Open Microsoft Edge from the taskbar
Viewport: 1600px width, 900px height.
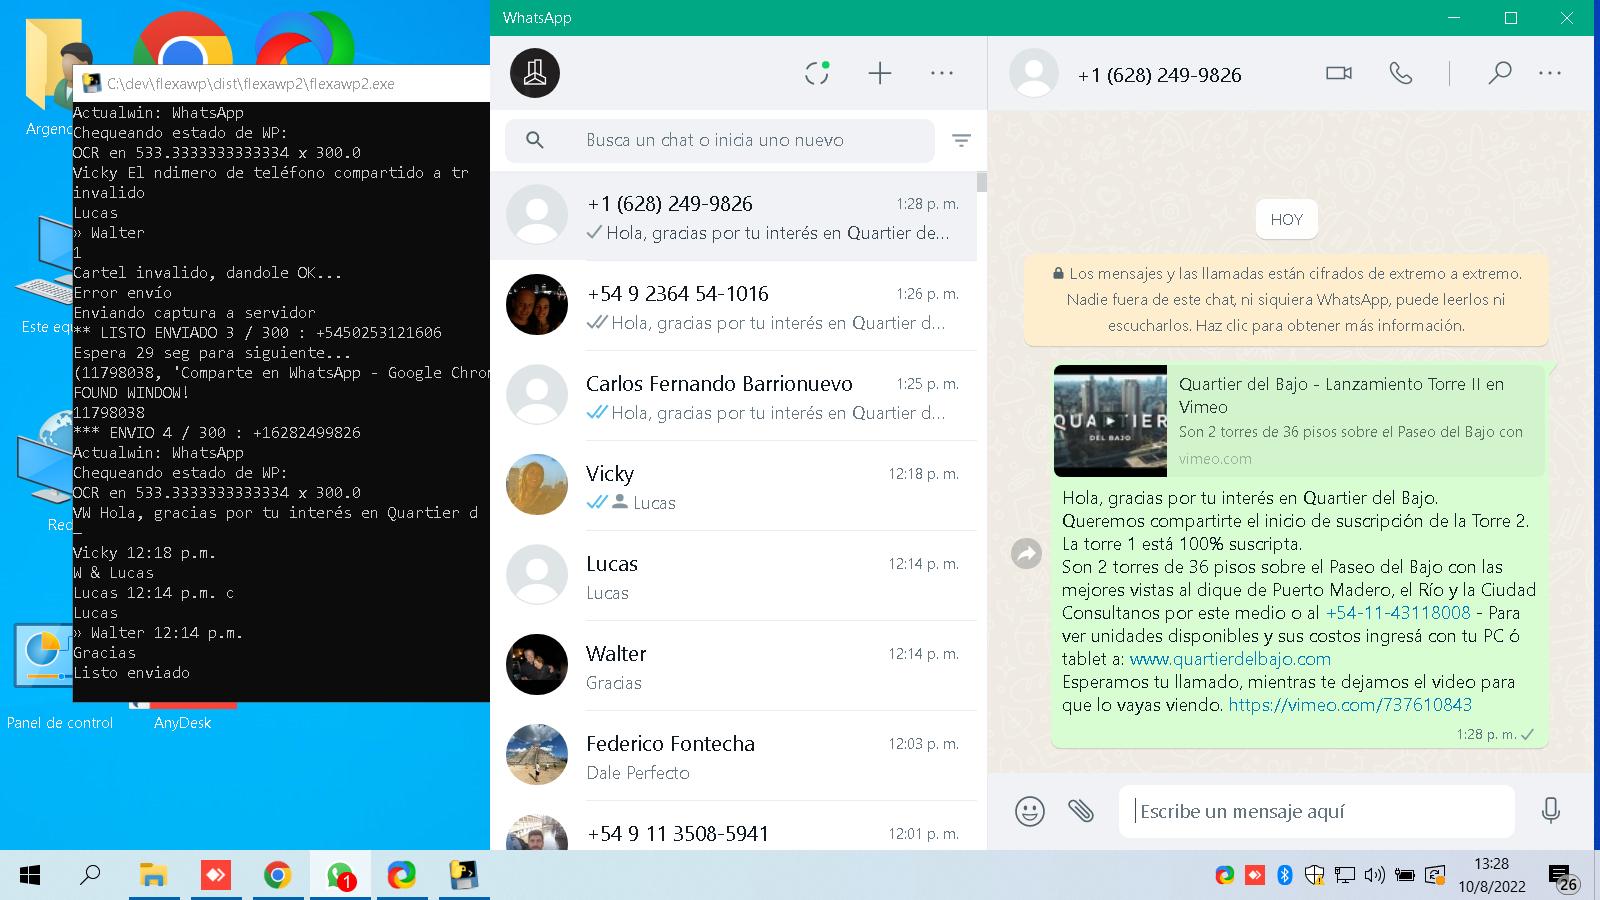402,876
